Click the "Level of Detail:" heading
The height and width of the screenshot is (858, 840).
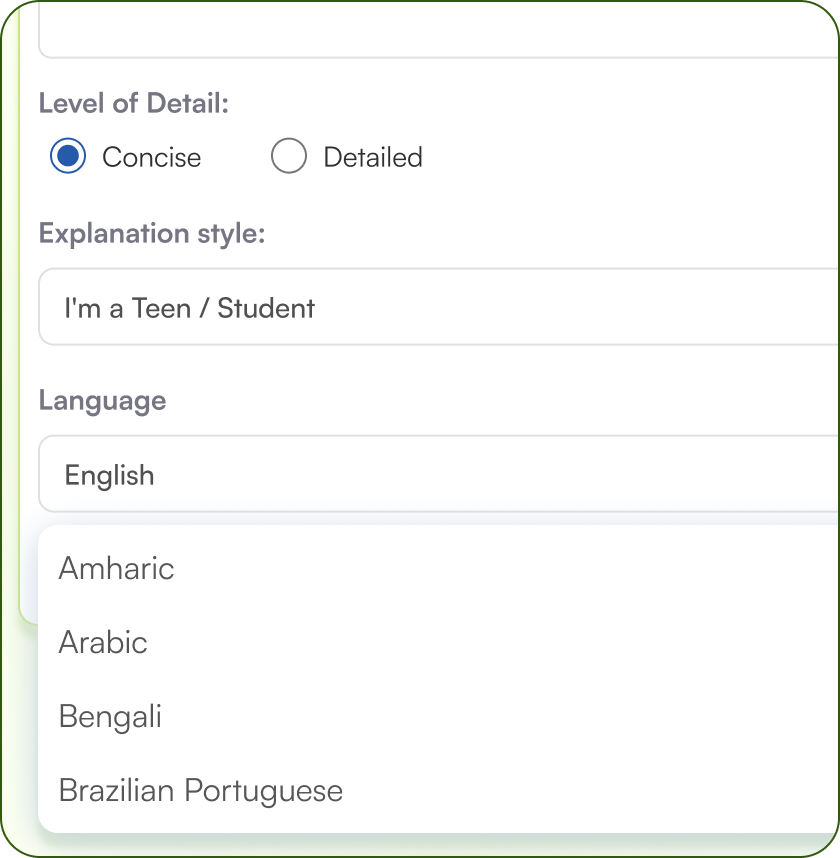click(x=134, y=103)
